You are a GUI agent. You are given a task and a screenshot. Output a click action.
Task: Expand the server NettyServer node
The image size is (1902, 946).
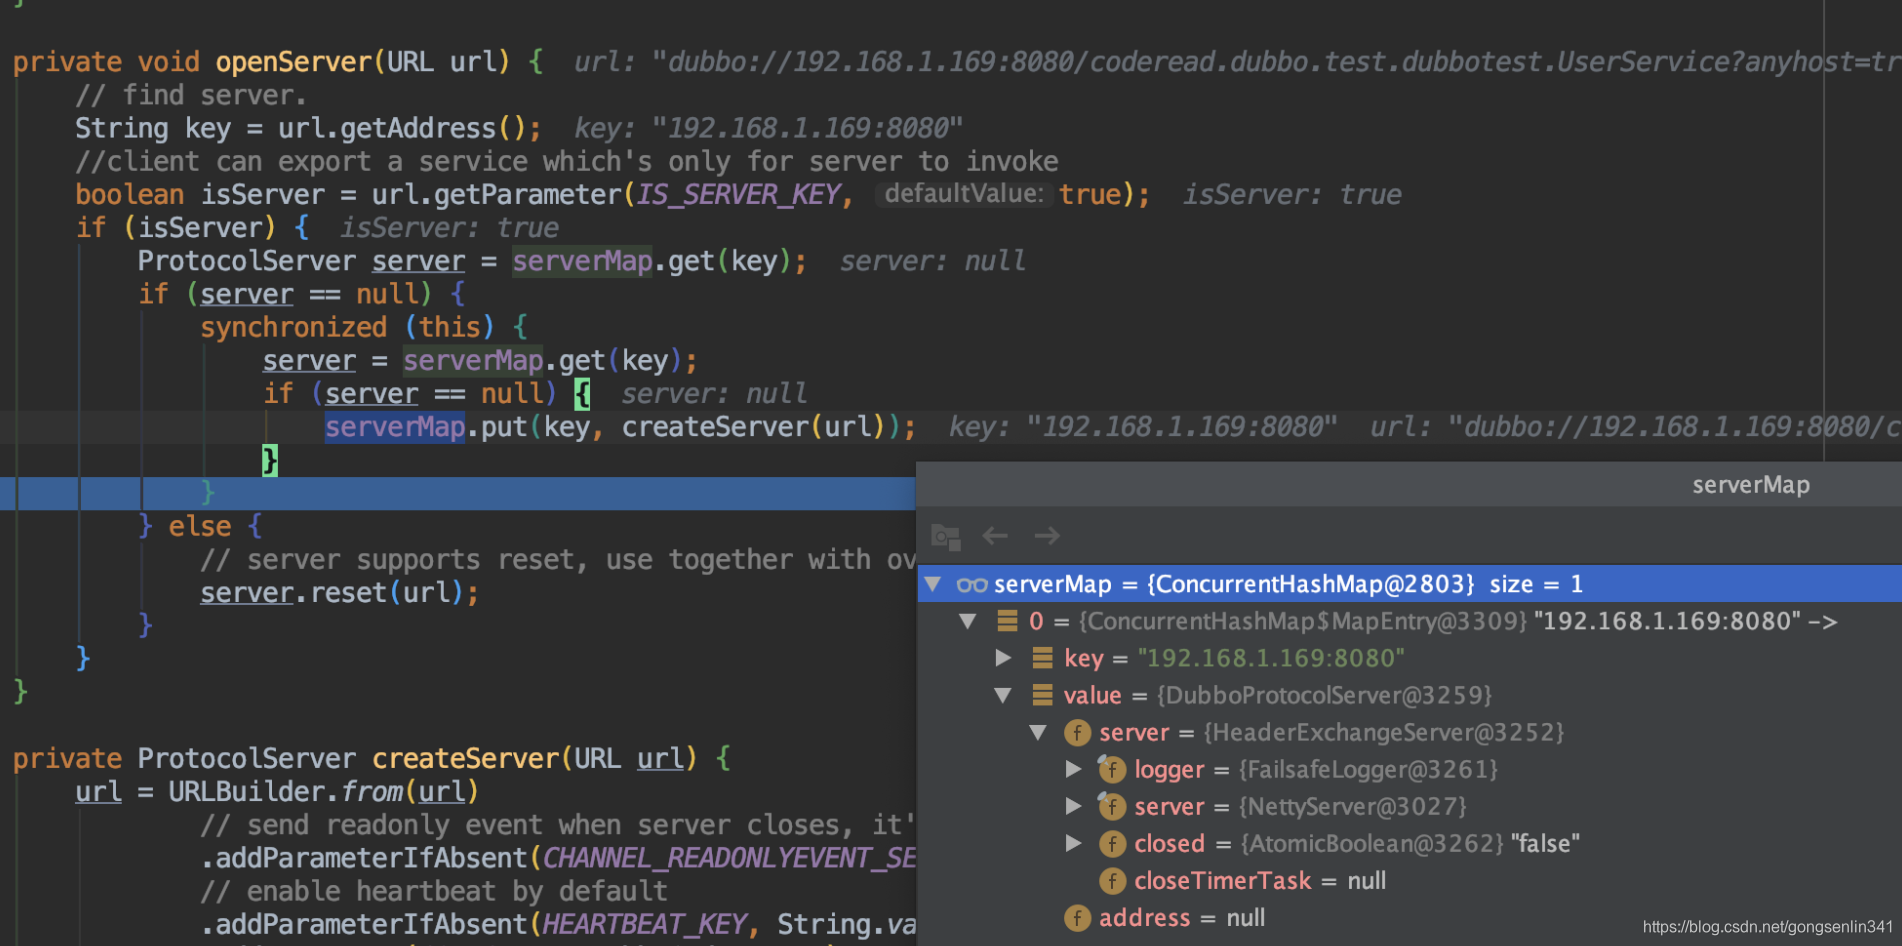coord(1073,806)
